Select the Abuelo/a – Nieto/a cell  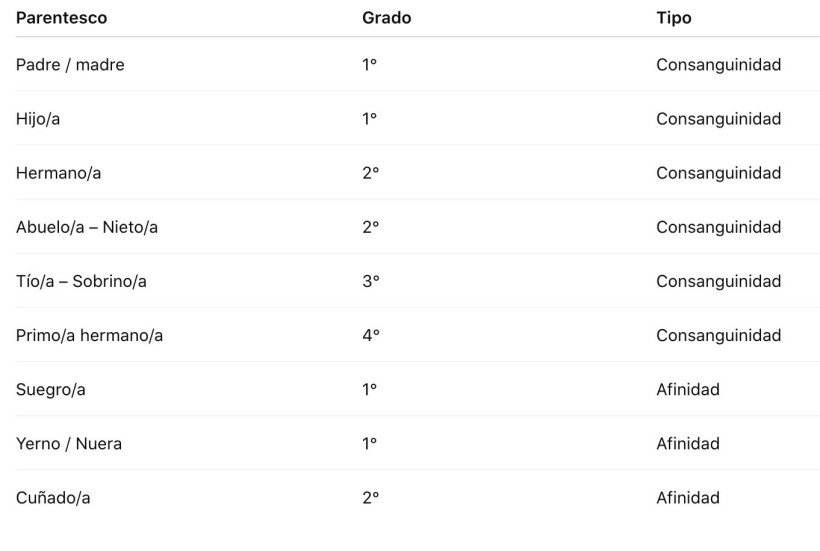tap(87, 227)
